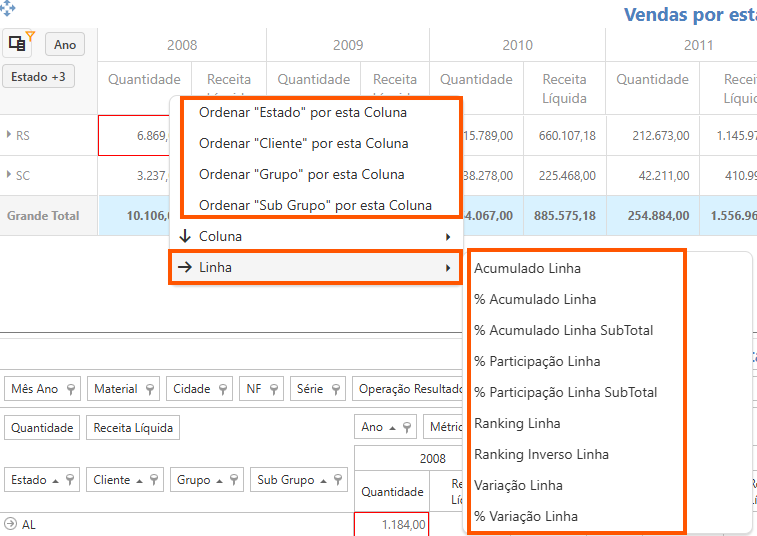This screenshot has width=757, height=536.
Task: Click the Cliente row field
Action: tap(125, 480)
